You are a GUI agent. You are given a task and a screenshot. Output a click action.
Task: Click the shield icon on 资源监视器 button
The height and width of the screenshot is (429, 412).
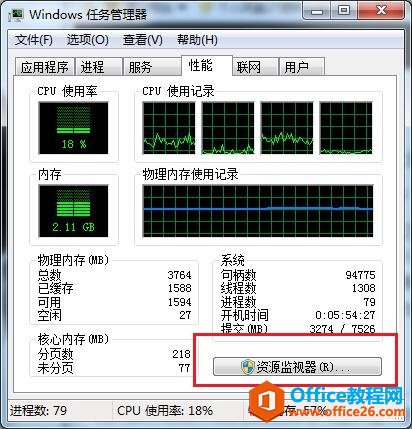(x=247, y=367)
